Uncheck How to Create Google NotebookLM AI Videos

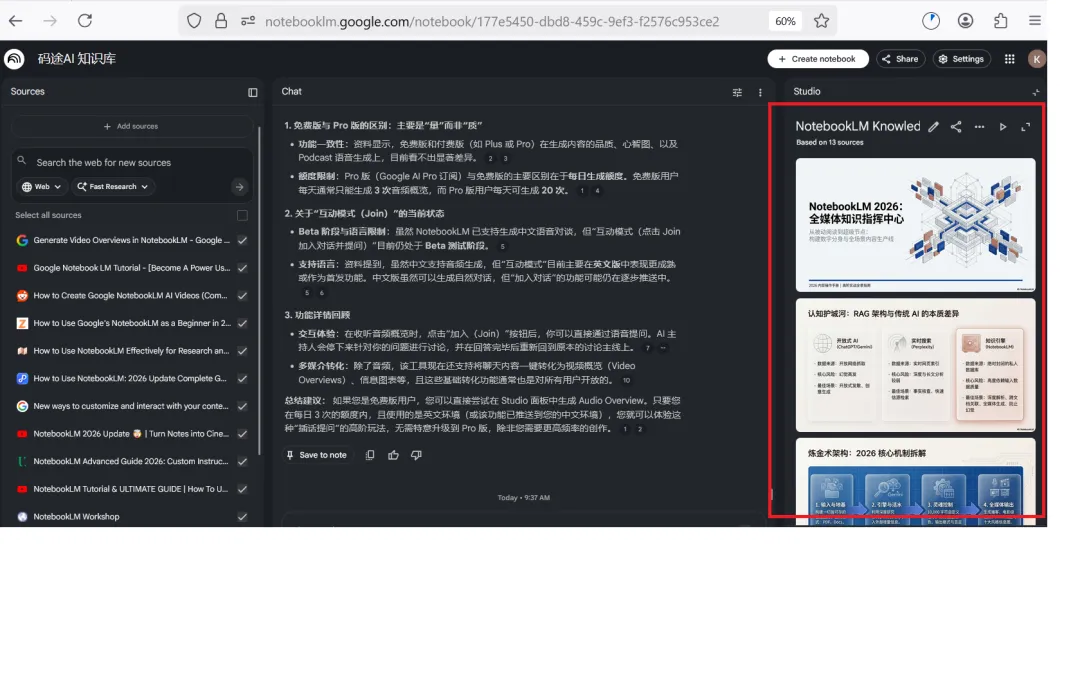coord(242,295)
